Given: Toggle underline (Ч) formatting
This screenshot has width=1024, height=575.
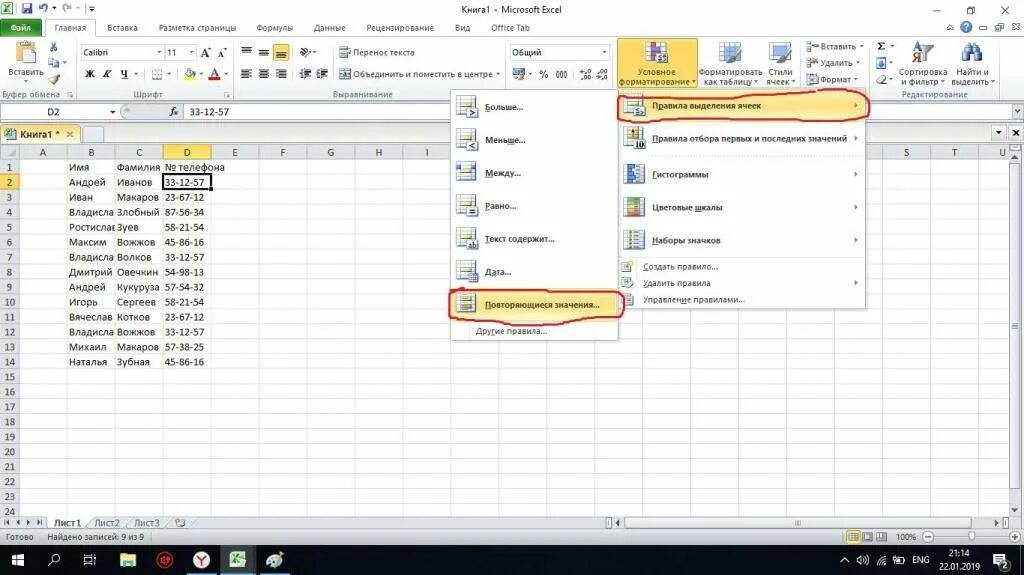Looking at the screenshot, I should [123, 74].
